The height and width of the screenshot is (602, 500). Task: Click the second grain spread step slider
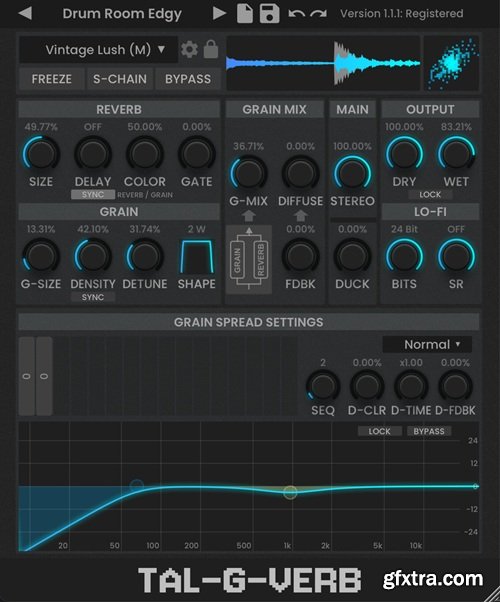pos(44,376)
